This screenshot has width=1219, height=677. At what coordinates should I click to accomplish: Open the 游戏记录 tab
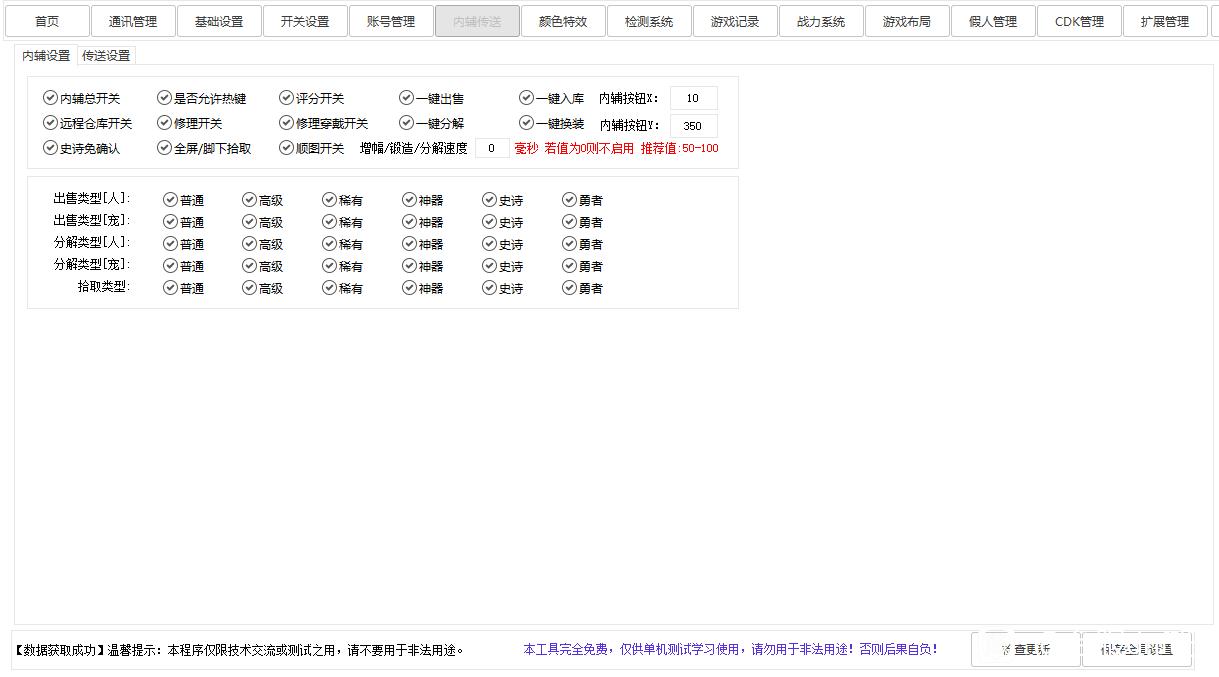tap(735, 21)
